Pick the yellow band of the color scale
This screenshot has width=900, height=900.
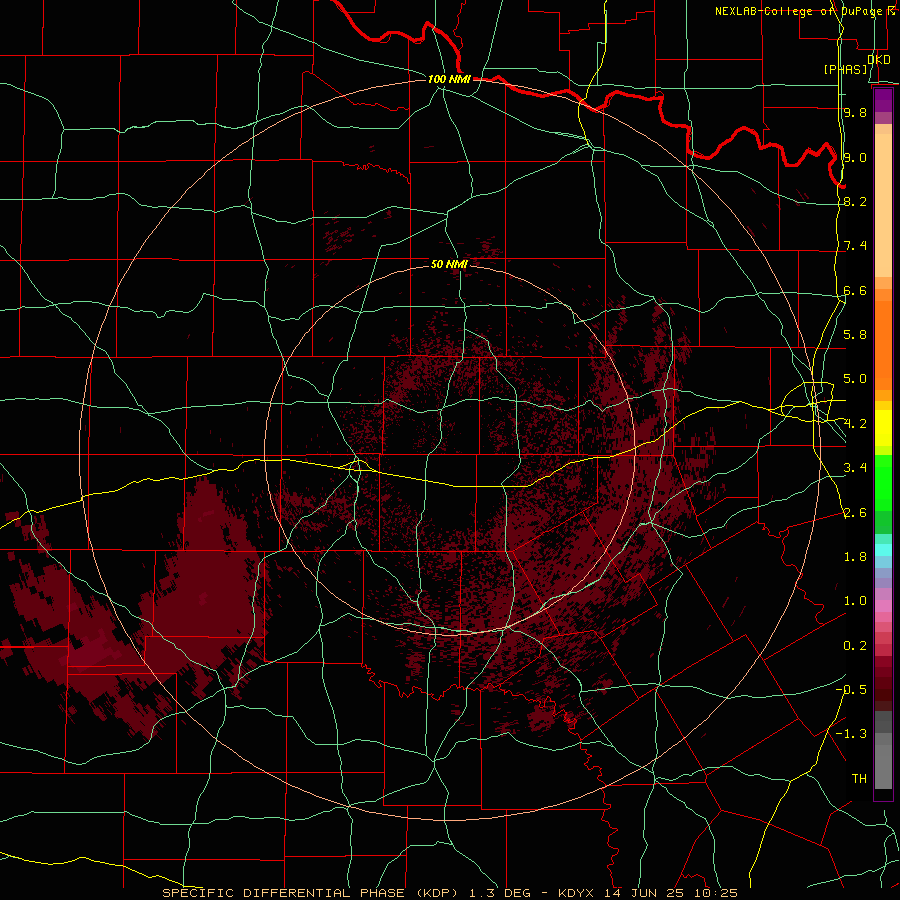883,428
